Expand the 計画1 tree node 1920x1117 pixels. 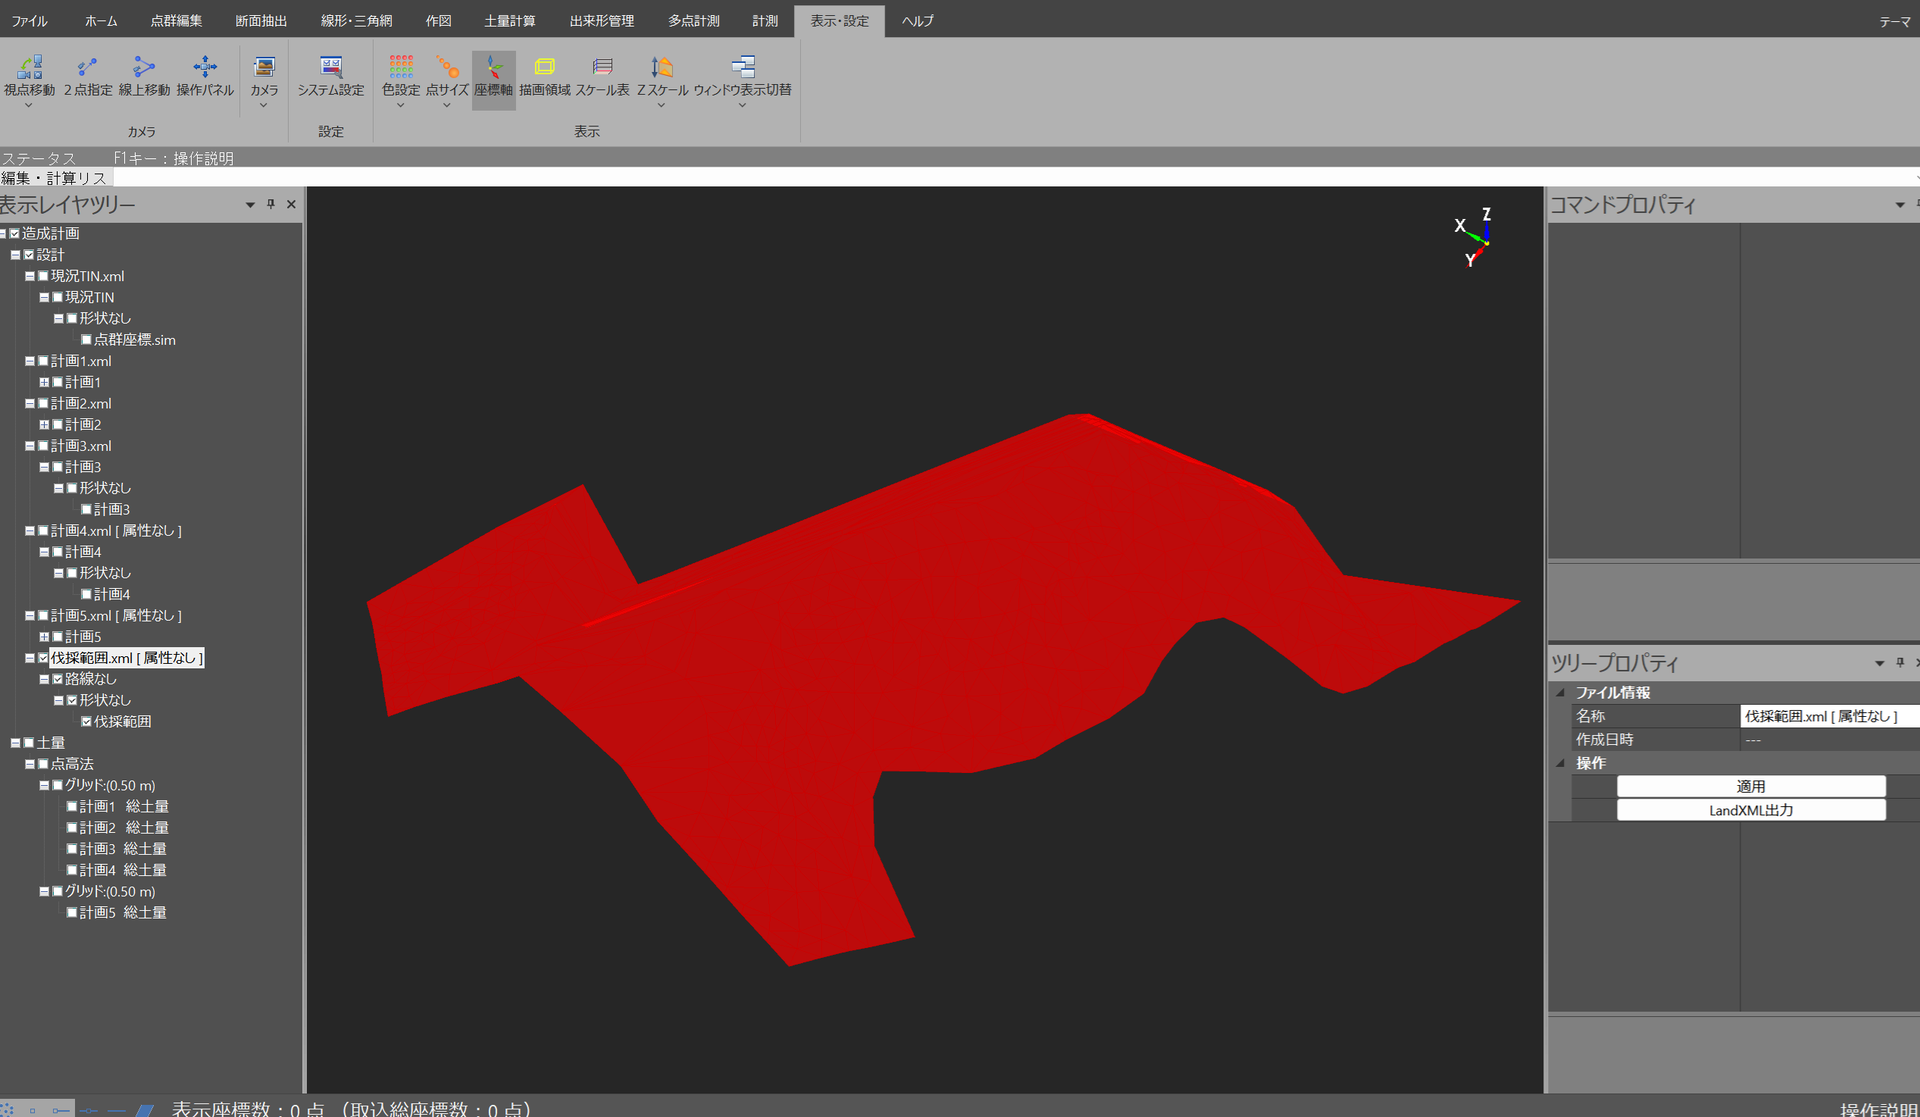coord(44,383)
